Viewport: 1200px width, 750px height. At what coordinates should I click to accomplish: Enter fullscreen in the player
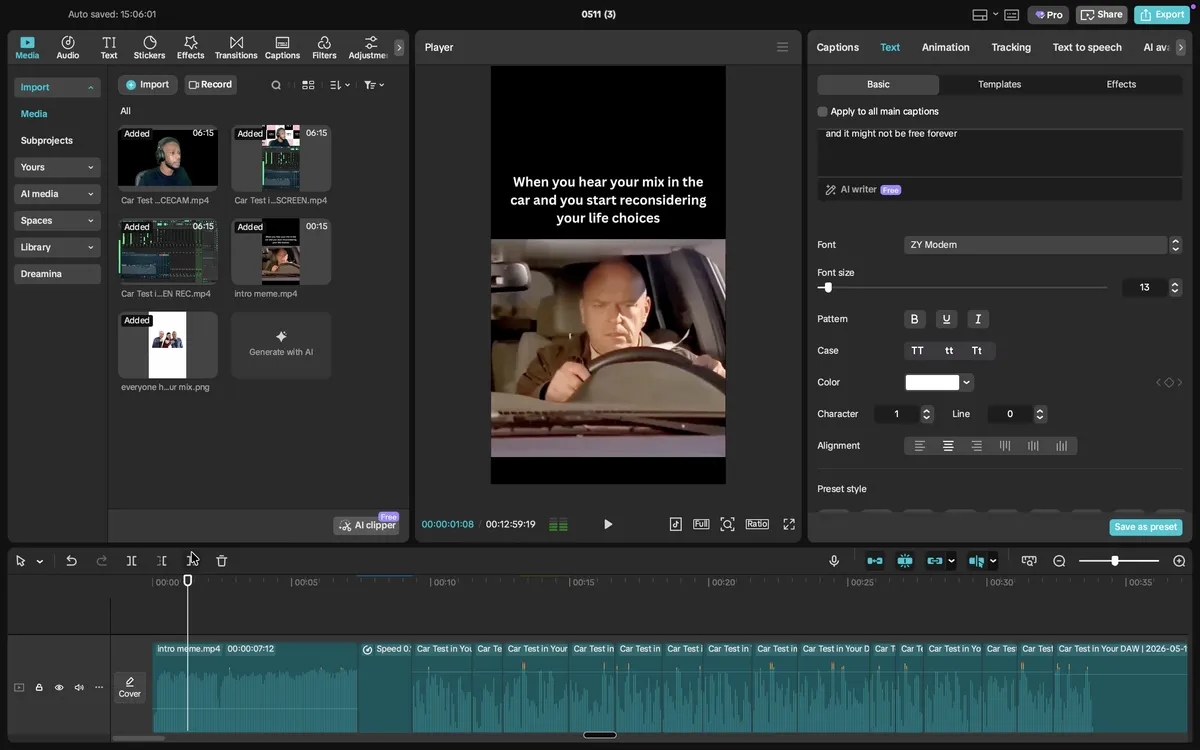[x=789, y=524]
